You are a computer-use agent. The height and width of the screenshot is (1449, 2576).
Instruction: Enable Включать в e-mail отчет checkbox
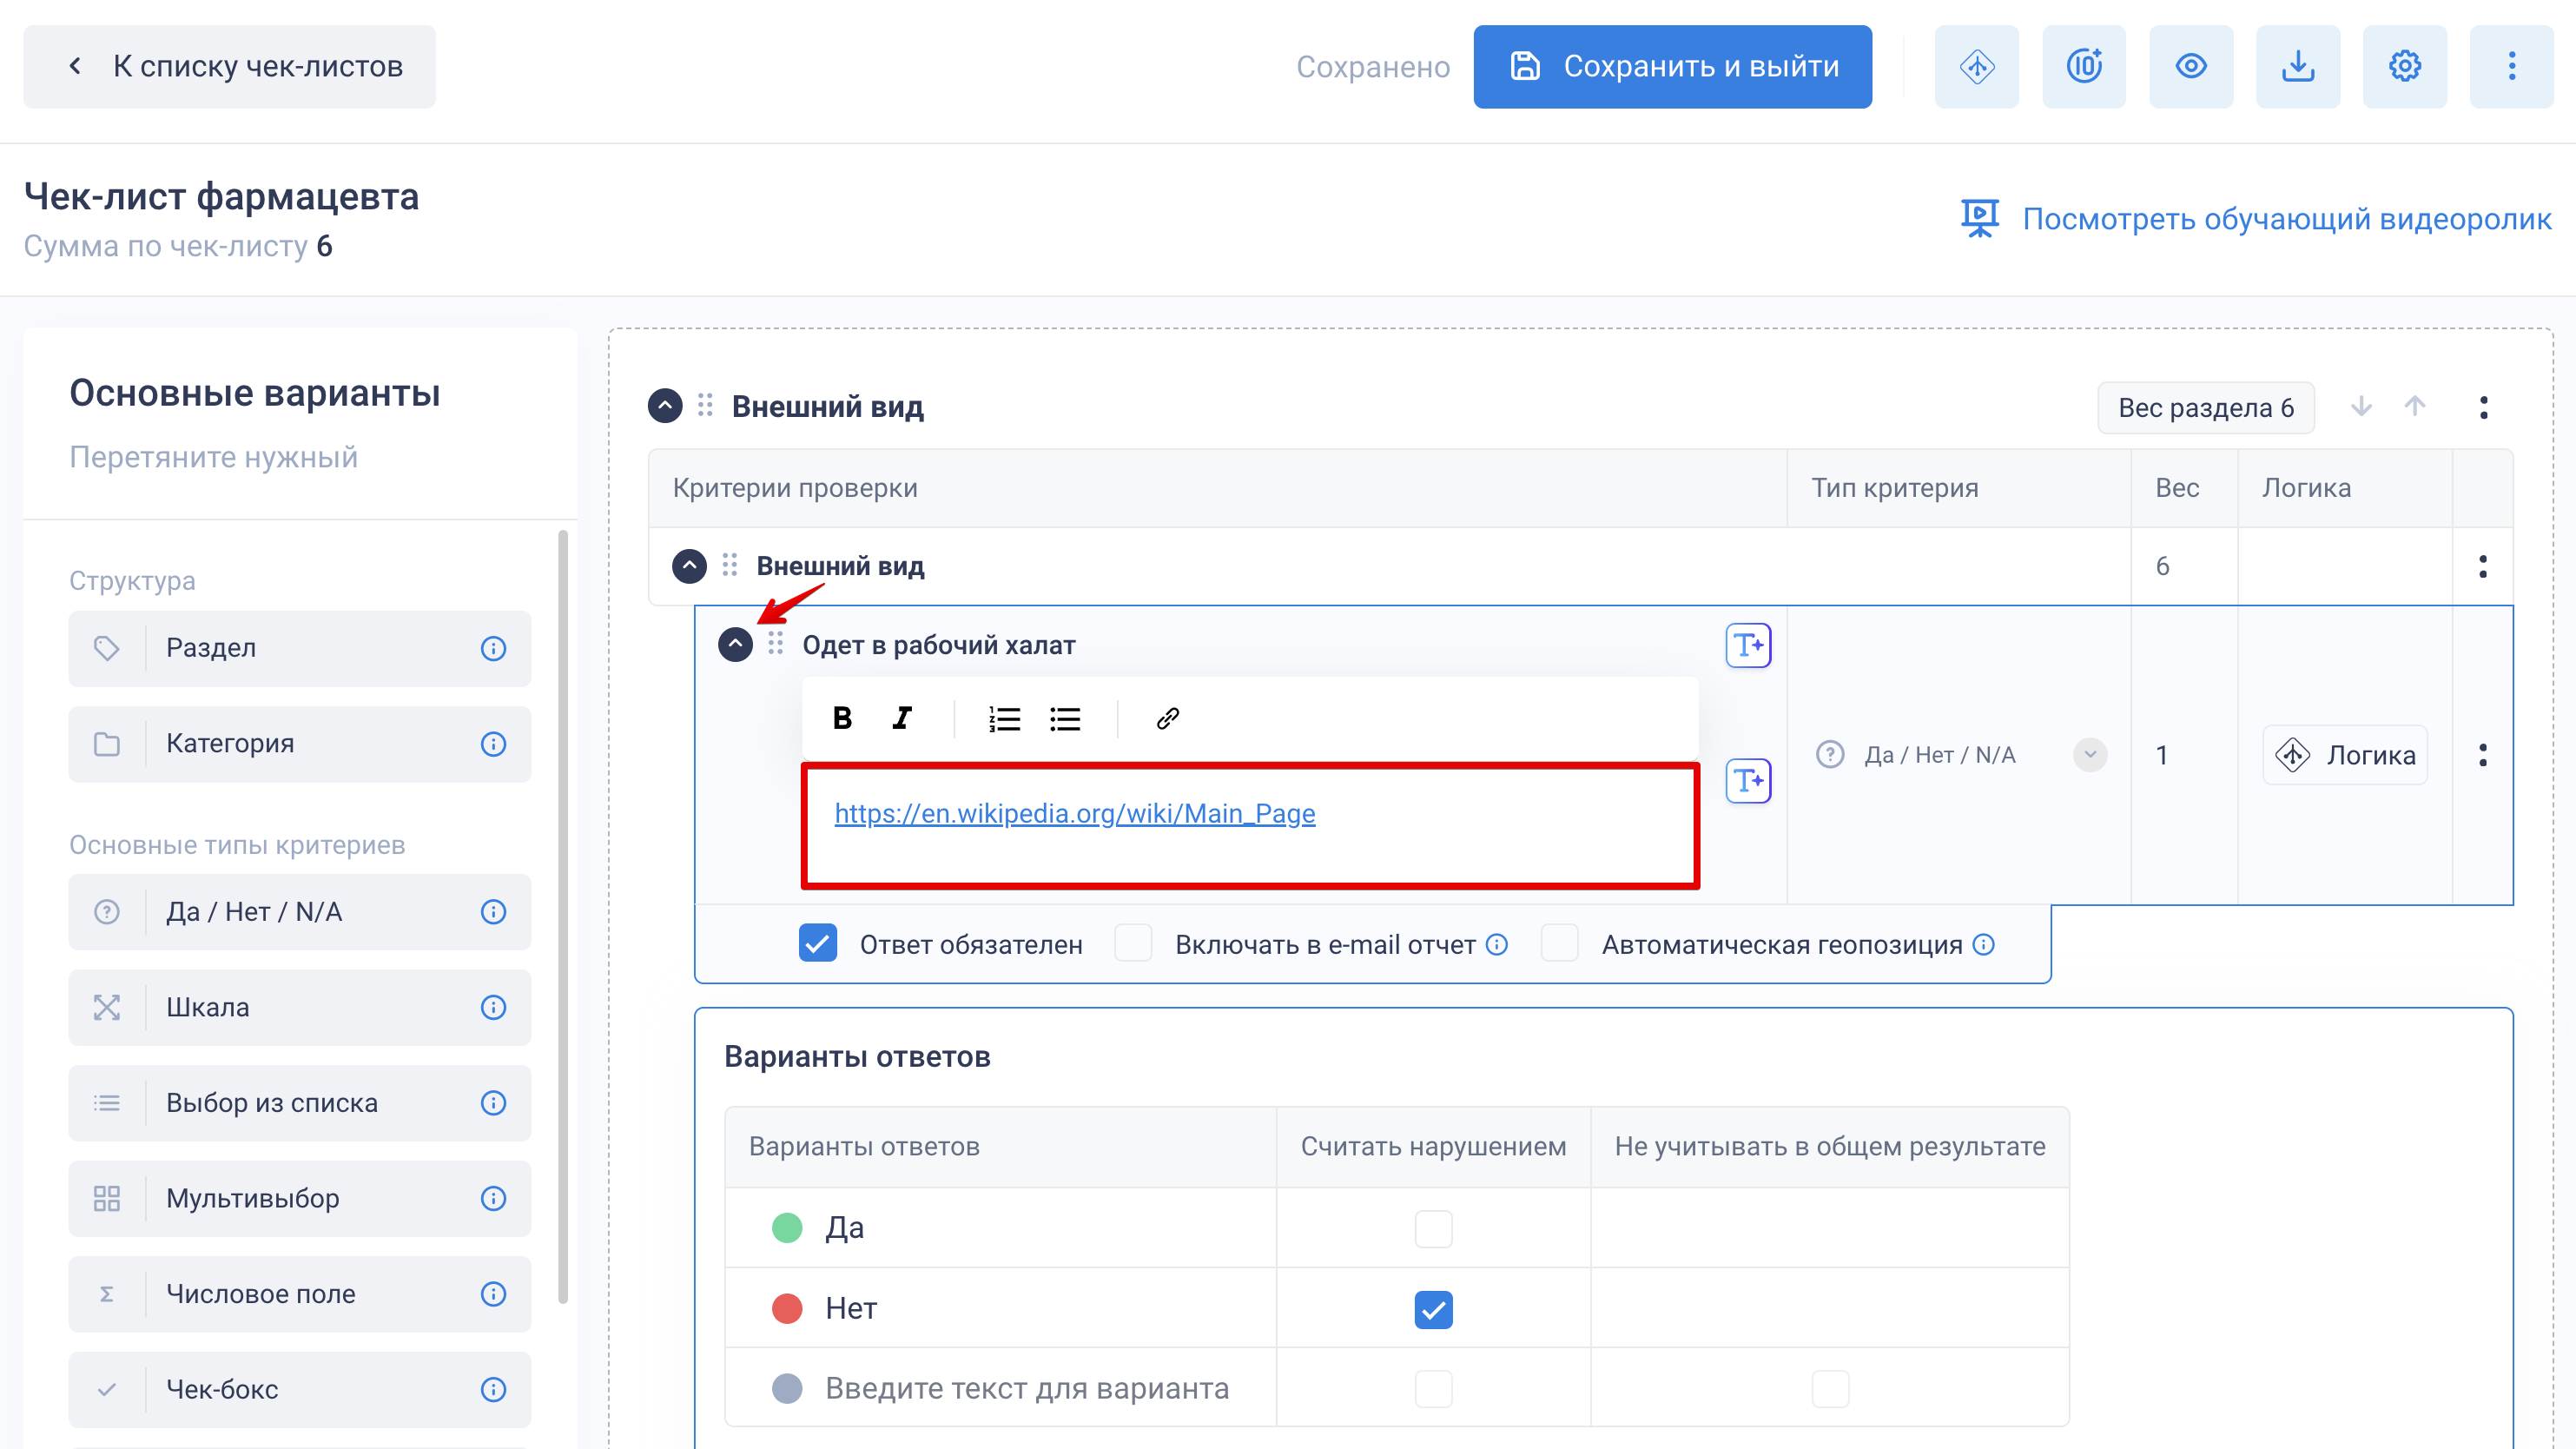coord(1133,943)
